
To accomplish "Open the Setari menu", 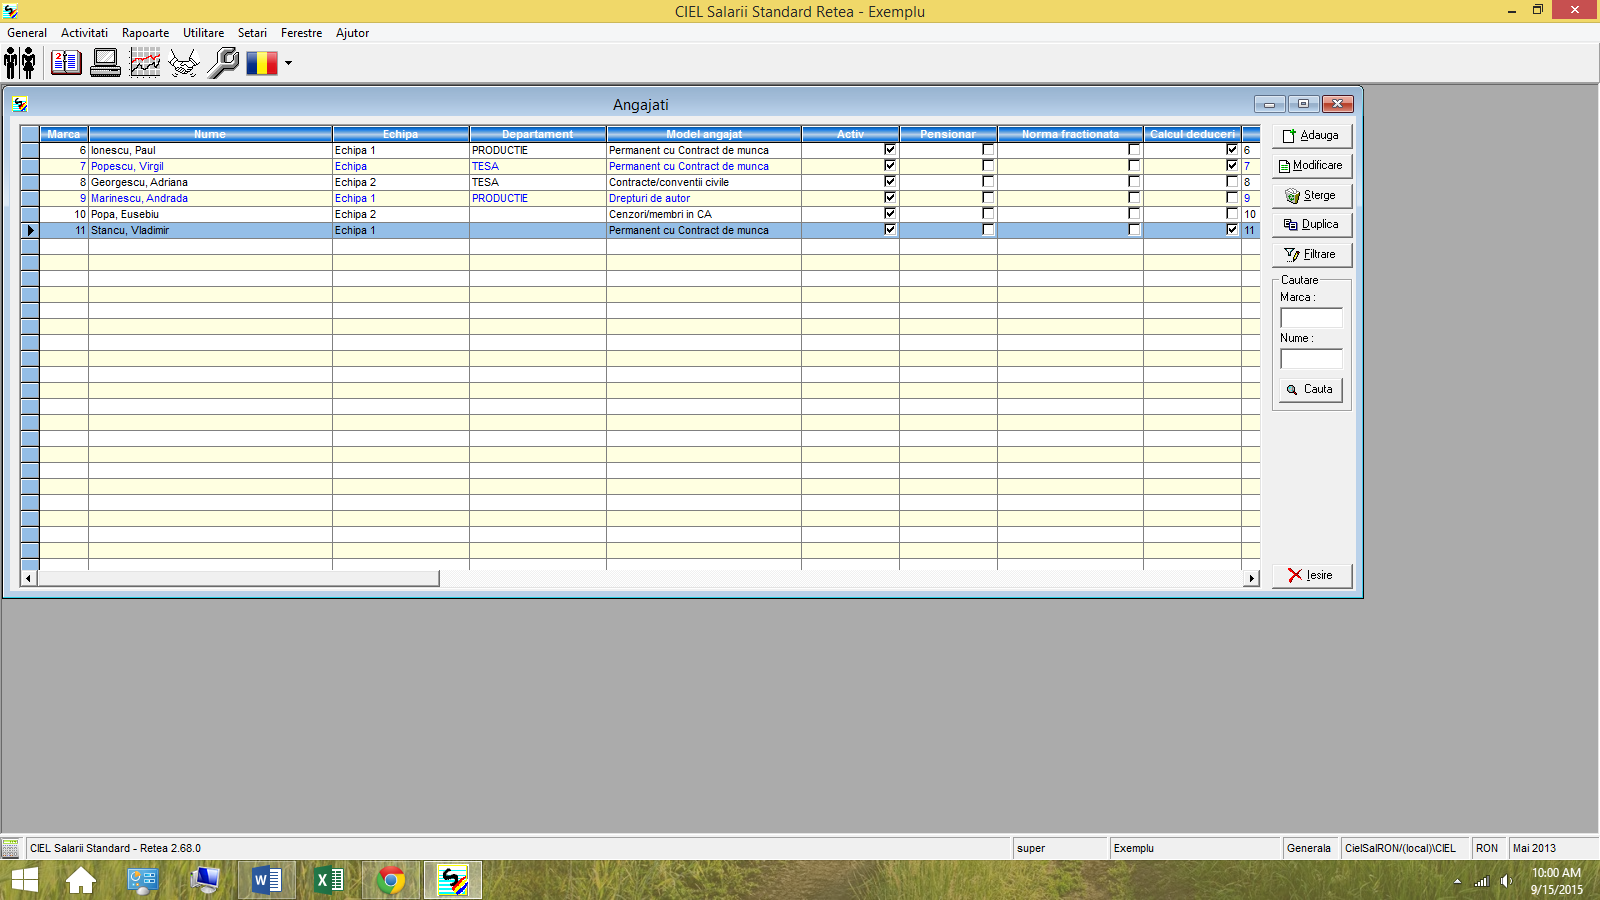I will point(252,33).
